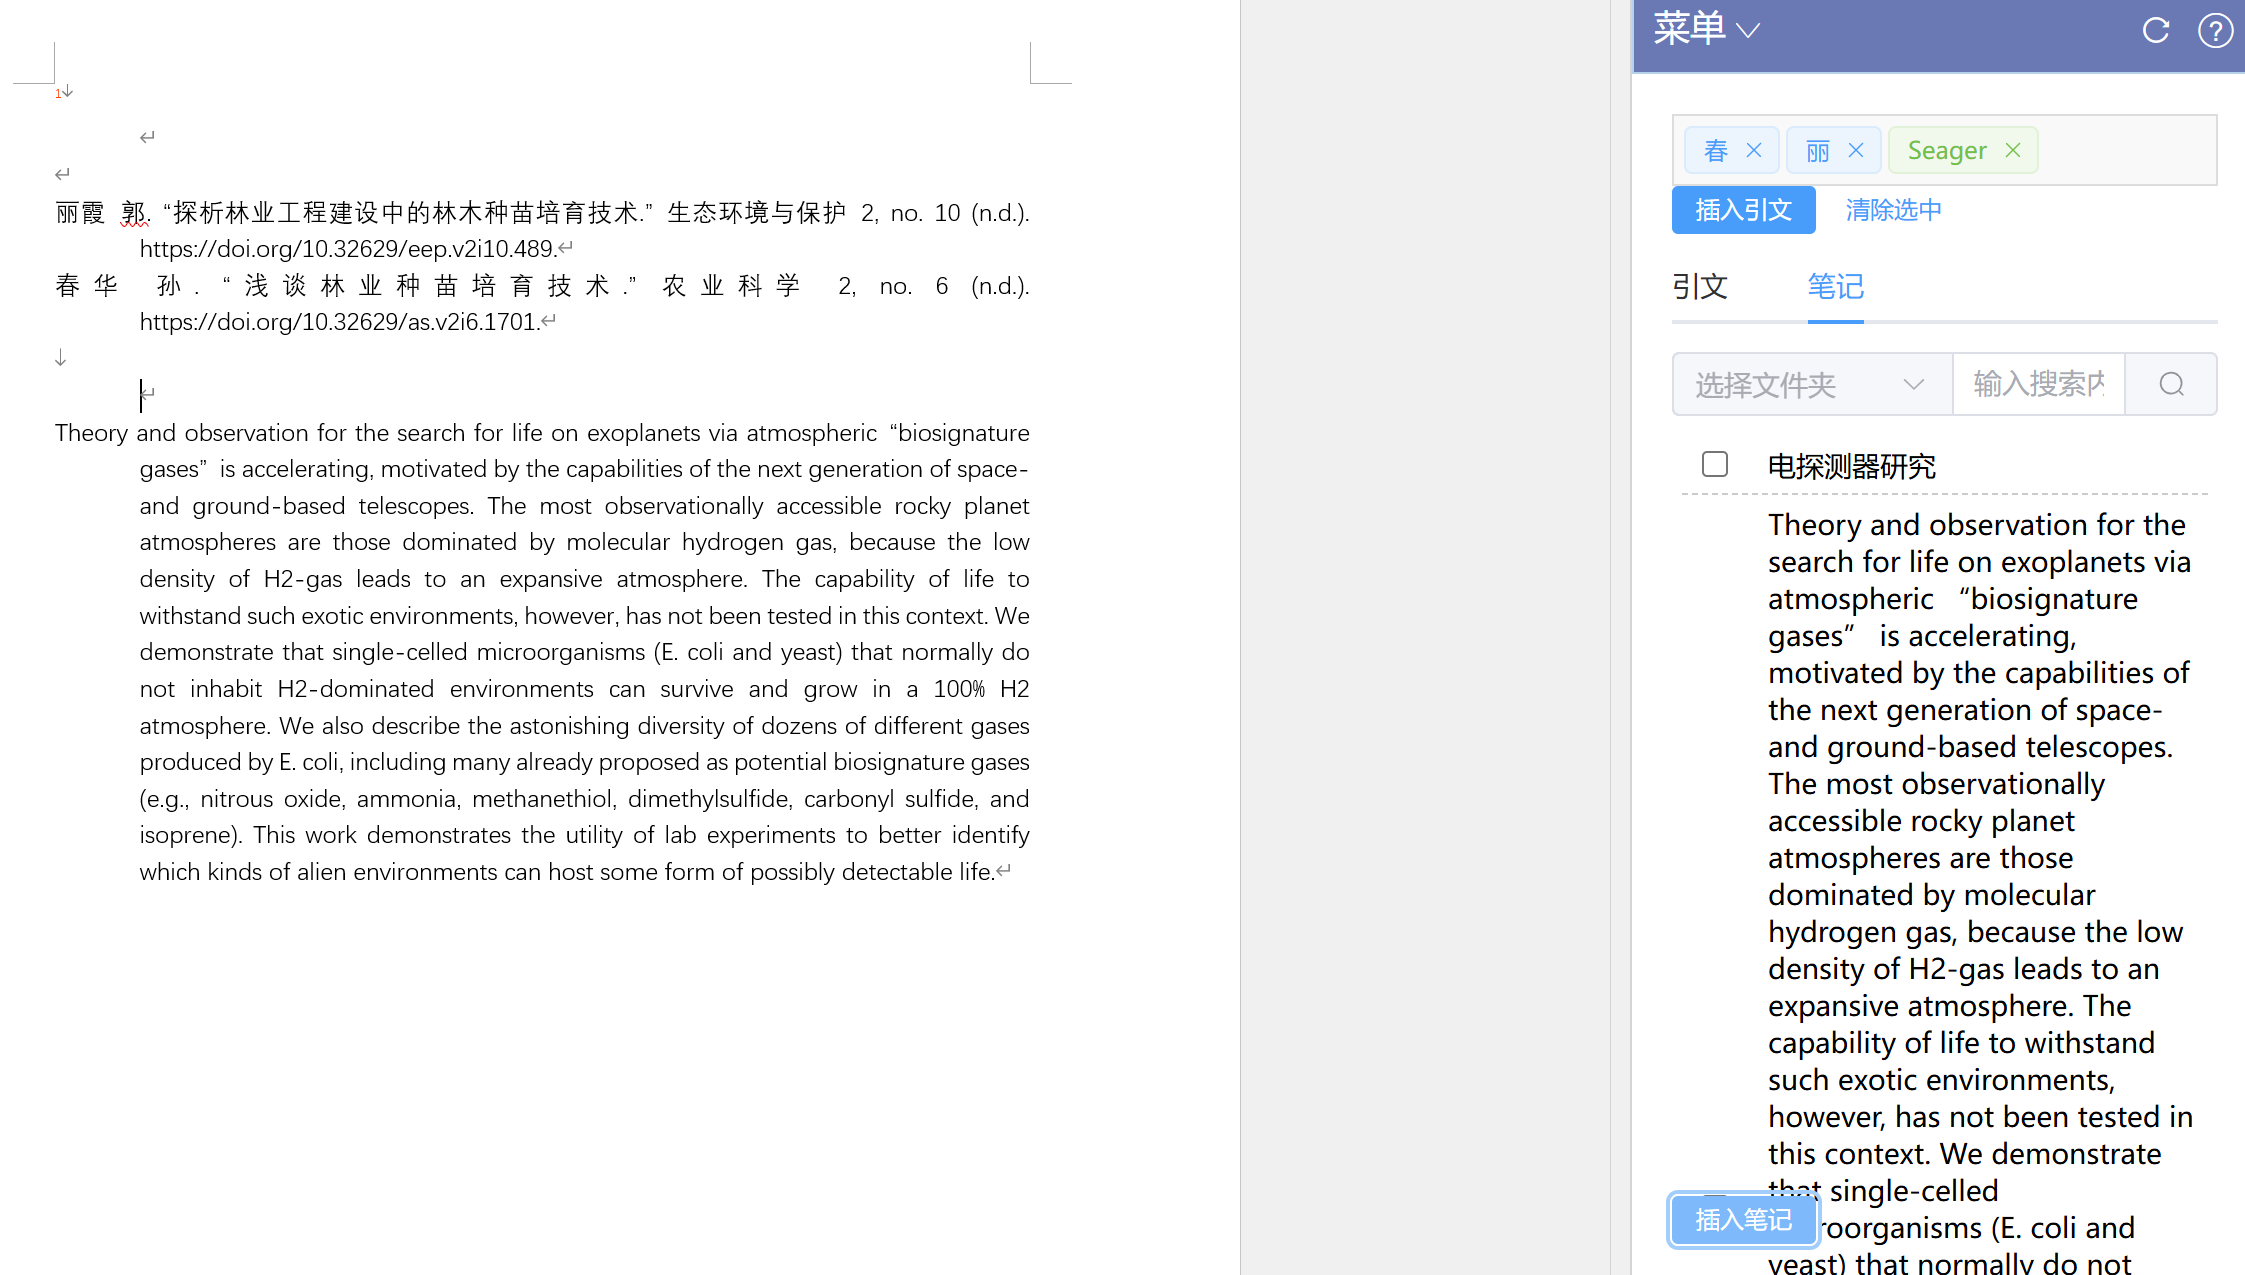Click the DOI link ending as.v2i6.1701
This screenshot has height=1275, width=2245.
pyautogui.click(x=338, y=322)
